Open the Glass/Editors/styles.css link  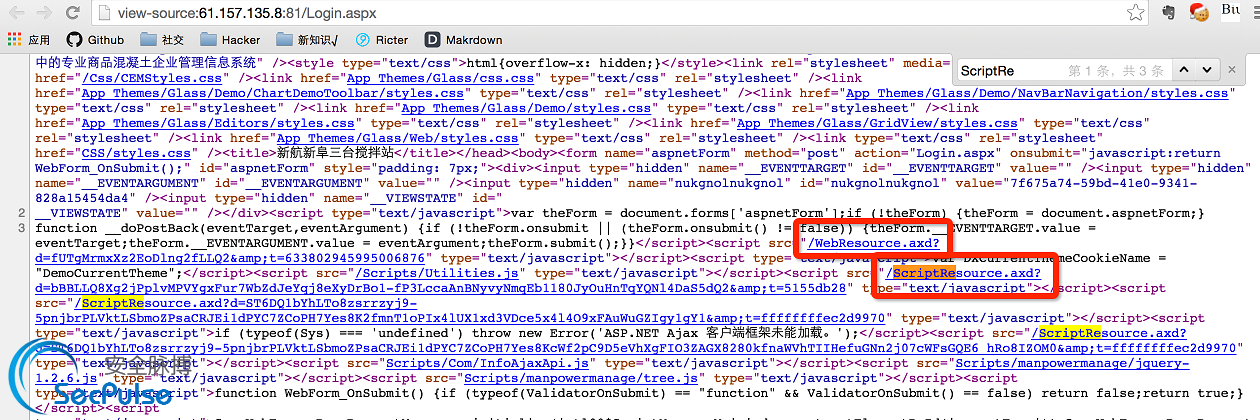[216, 123]
